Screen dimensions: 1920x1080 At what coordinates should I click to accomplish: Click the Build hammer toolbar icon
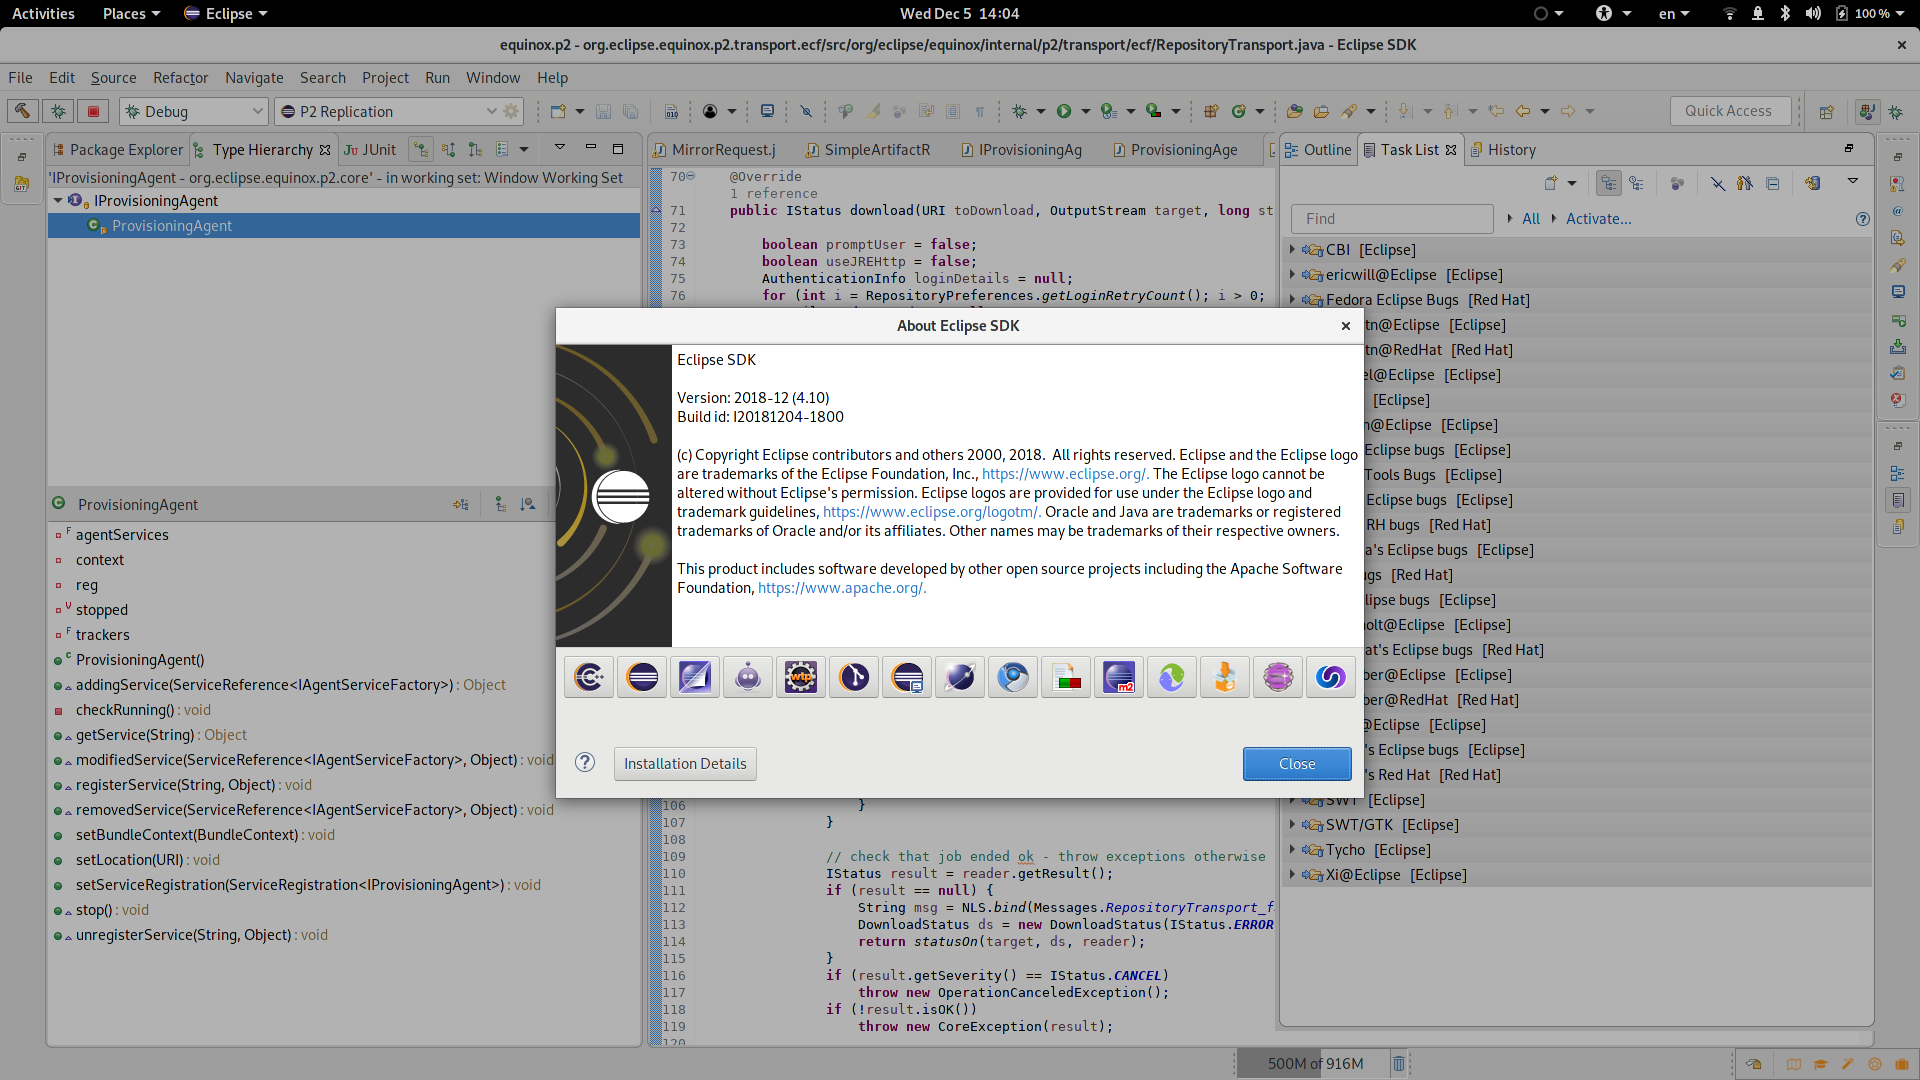[x=22, y=111]
